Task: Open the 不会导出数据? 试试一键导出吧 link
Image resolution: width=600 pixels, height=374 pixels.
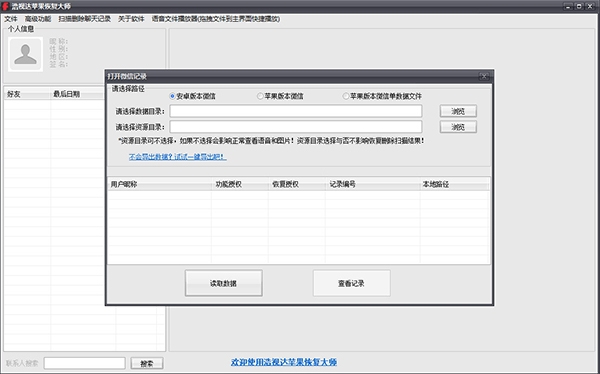Action: (178, 157)
